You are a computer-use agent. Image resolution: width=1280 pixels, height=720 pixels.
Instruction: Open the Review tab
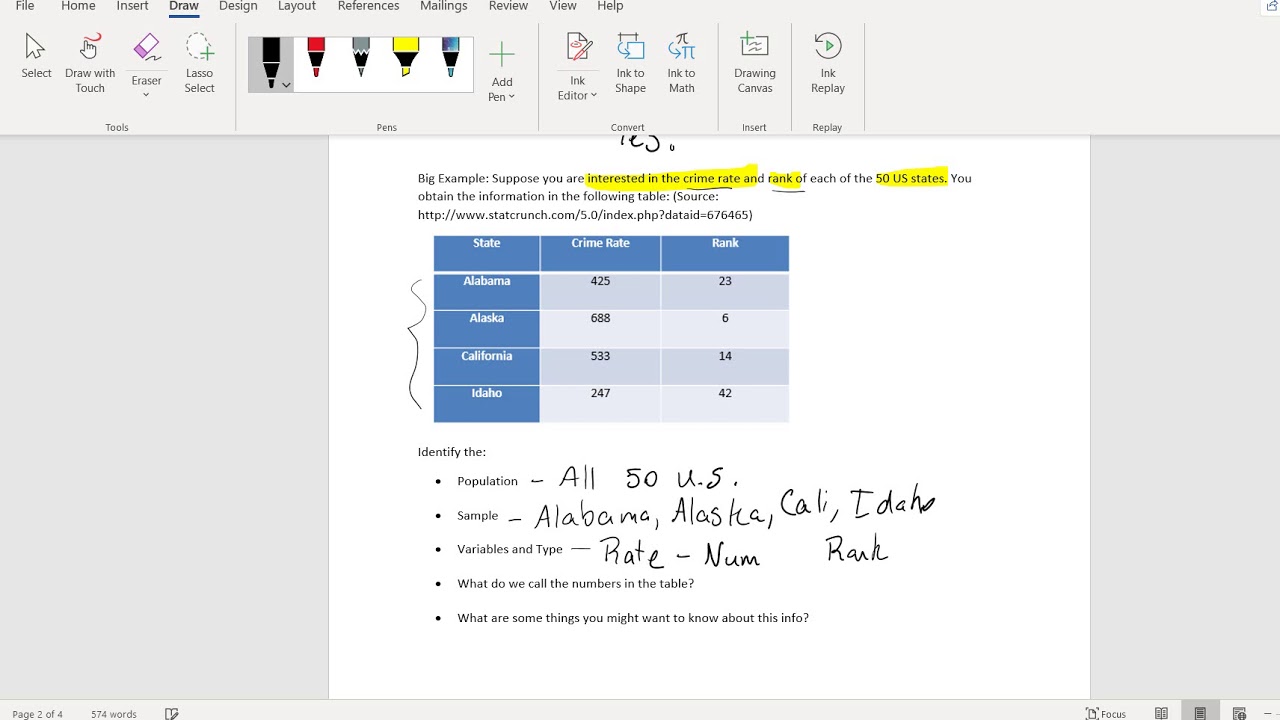[508, 6]
